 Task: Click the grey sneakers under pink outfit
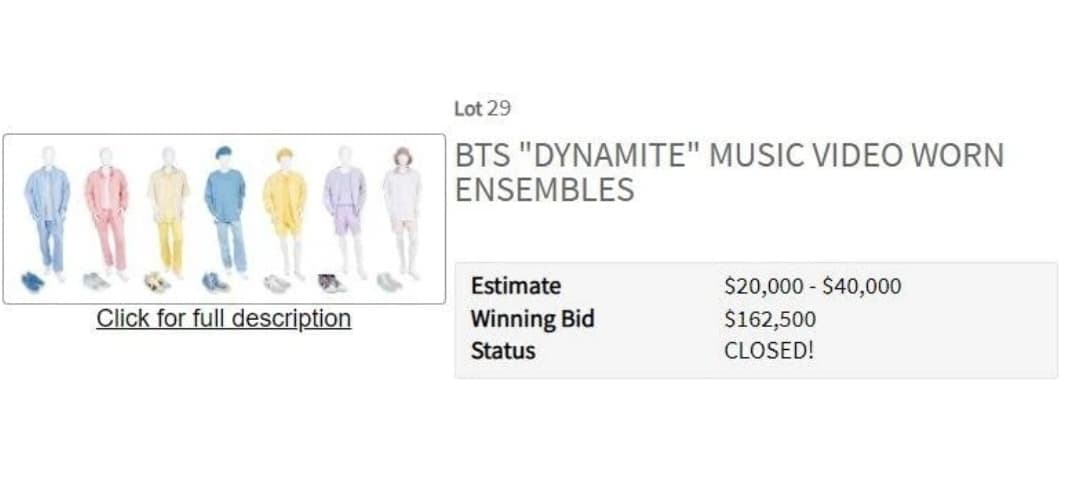(96, 282)
